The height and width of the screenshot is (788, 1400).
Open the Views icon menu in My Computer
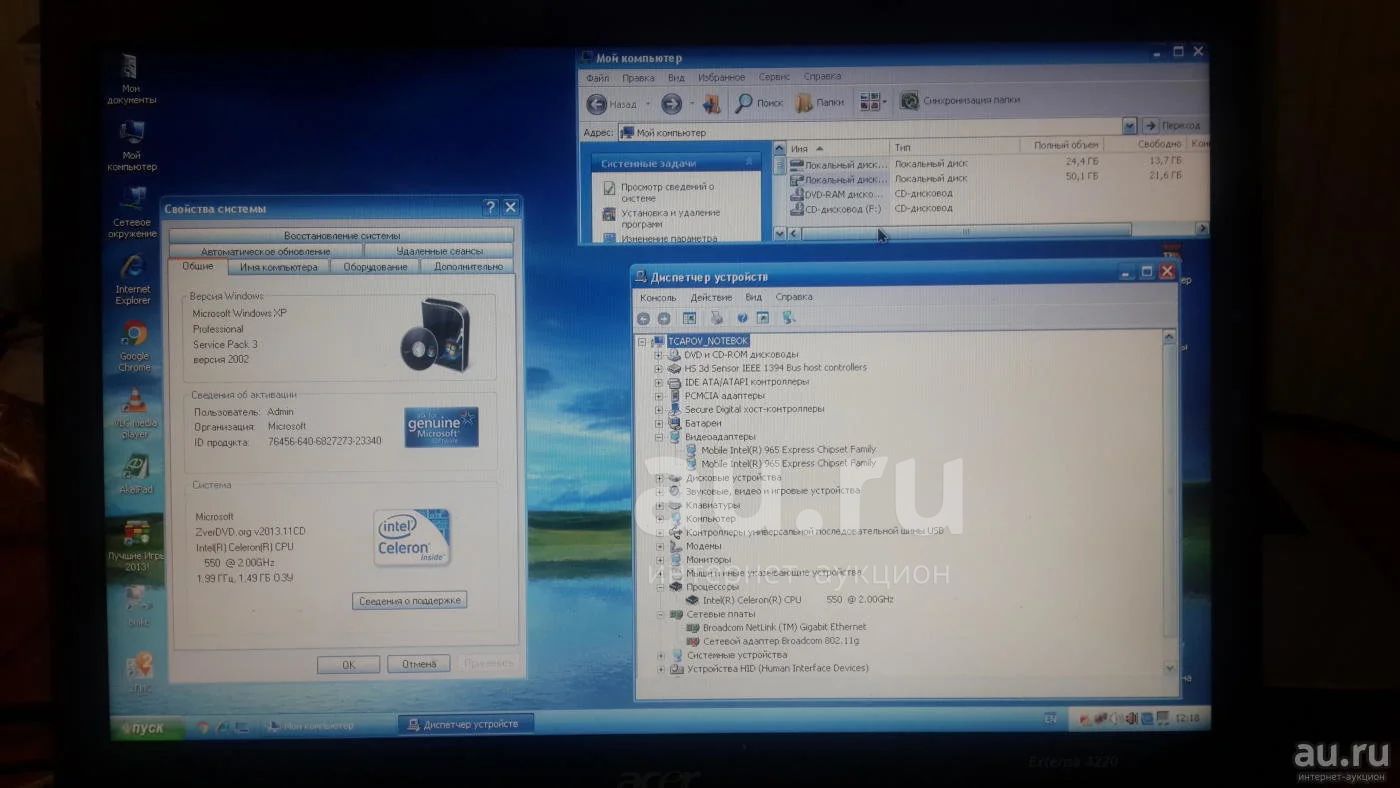(x=871, y=102)
